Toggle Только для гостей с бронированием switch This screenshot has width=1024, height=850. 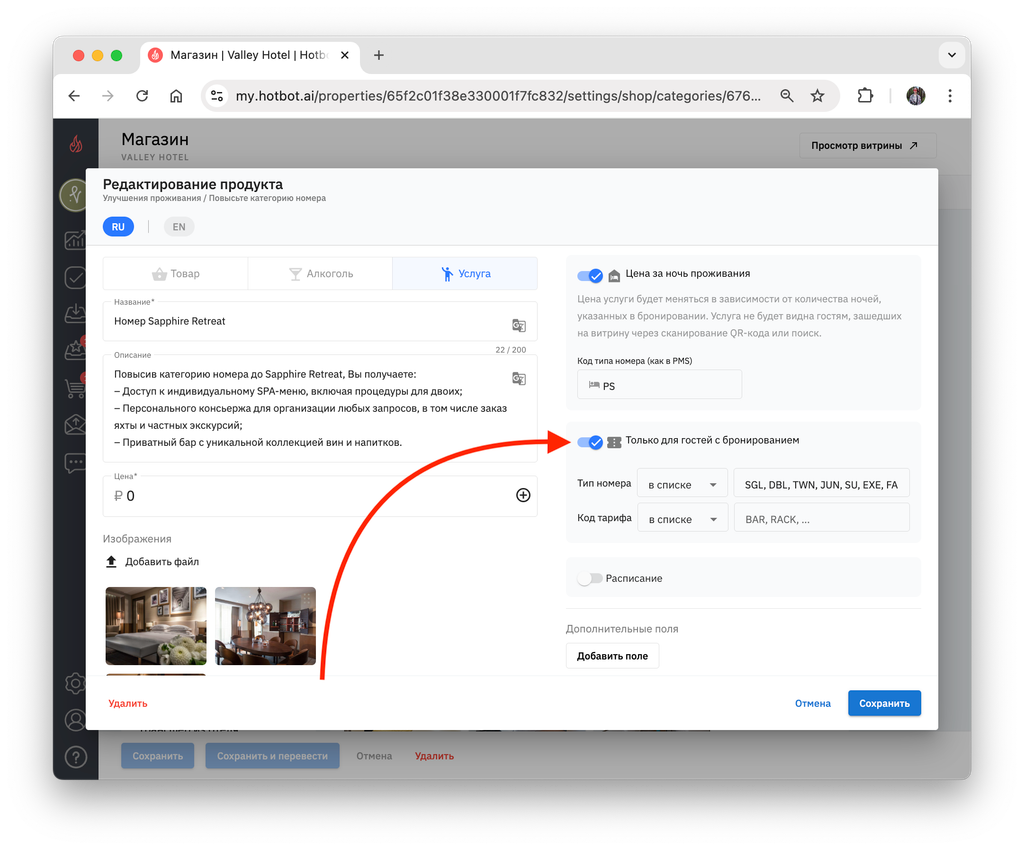590,442
